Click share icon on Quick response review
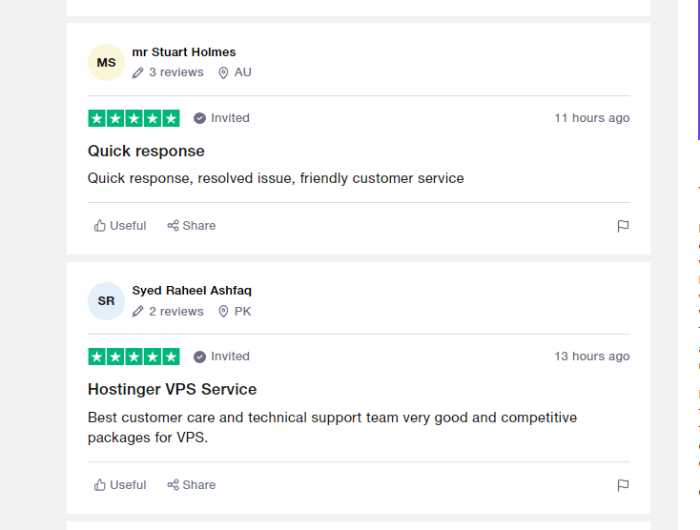The image size is (700, 530). 173,225
